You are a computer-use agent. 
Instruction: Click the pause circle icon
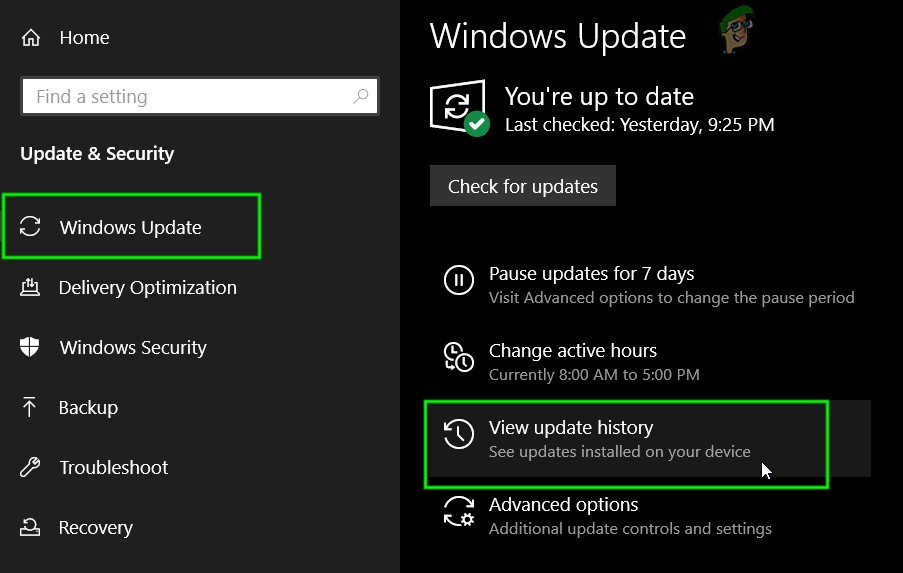[x=459, y=280]
